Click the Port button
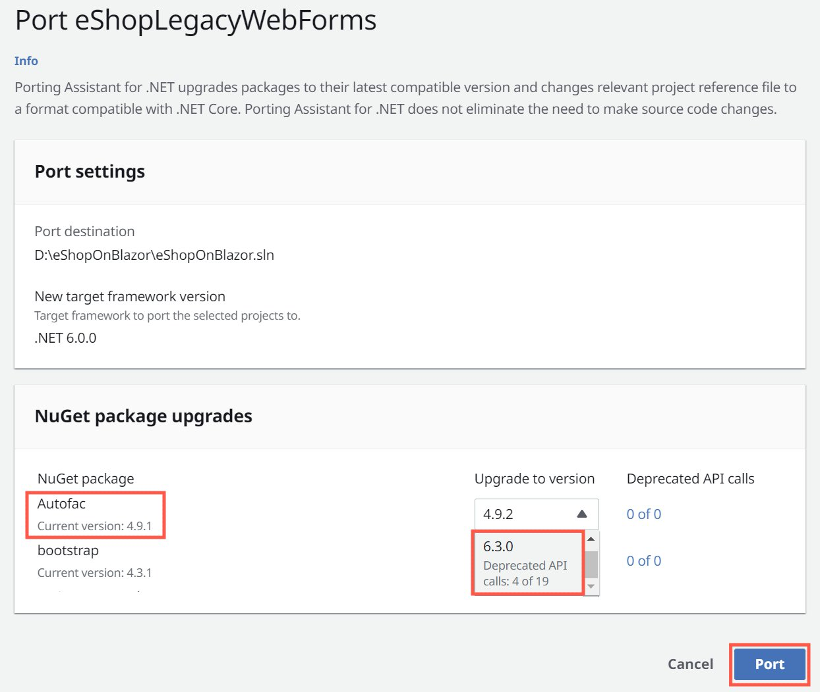Image resolution: width=820 pixels, height=693 pixels. point(769,664)
